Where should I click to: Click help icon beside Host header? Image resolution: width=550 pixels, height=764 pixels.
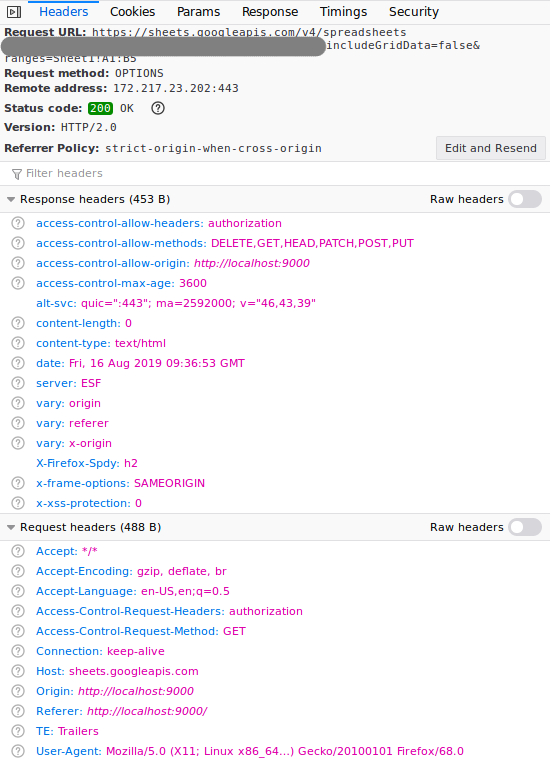click(x=18, y=671)
